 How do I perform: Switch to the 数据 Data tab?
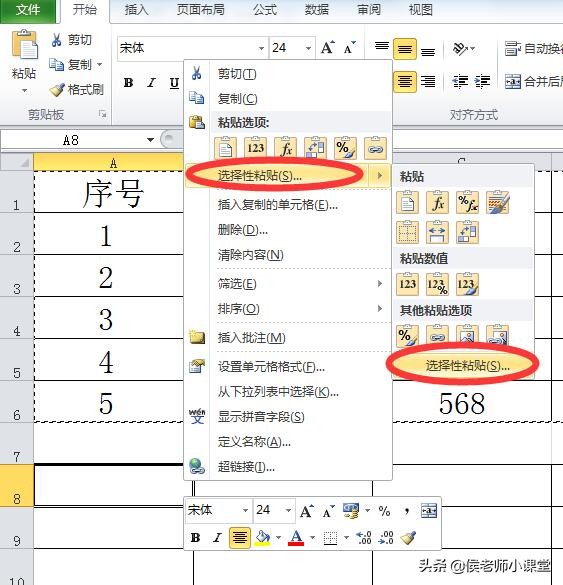317,9
